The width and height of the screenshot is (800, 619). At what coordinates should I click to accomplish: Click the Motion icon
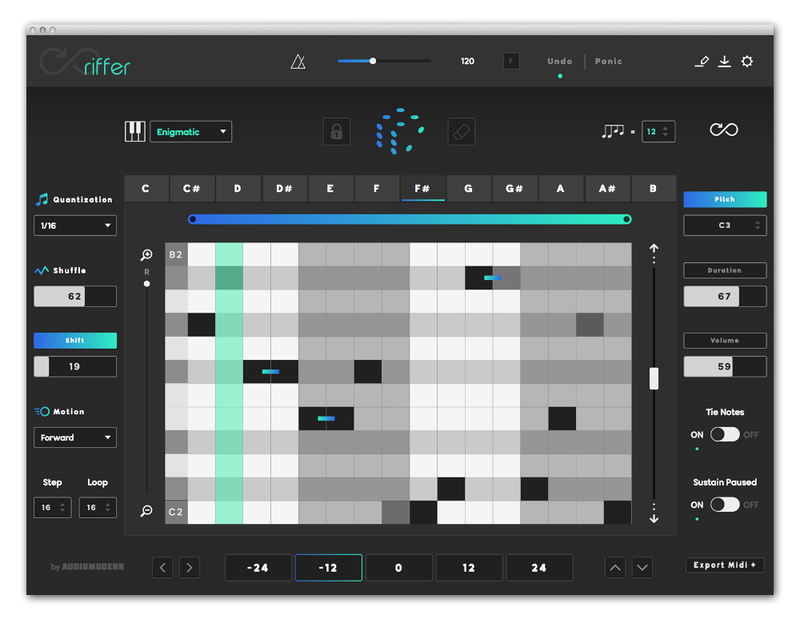(42, 411)
